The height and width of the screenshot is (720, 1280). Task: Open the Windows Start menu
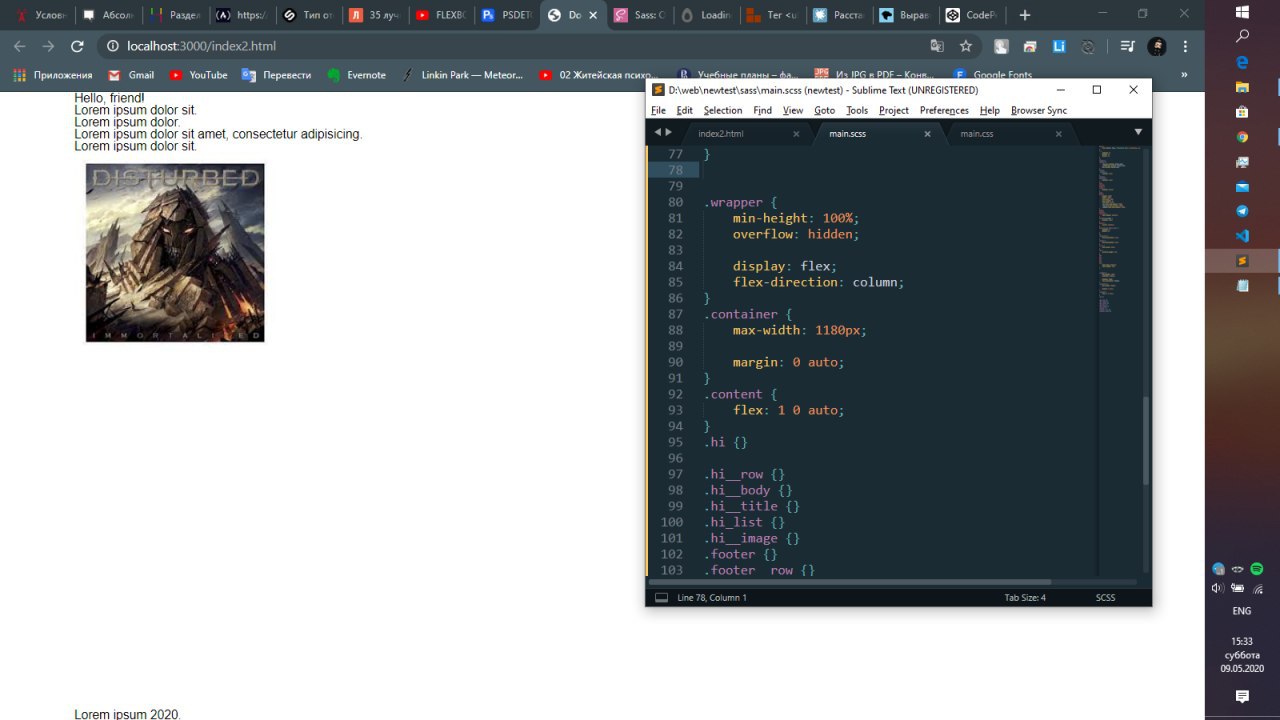tap(1242, 12)
